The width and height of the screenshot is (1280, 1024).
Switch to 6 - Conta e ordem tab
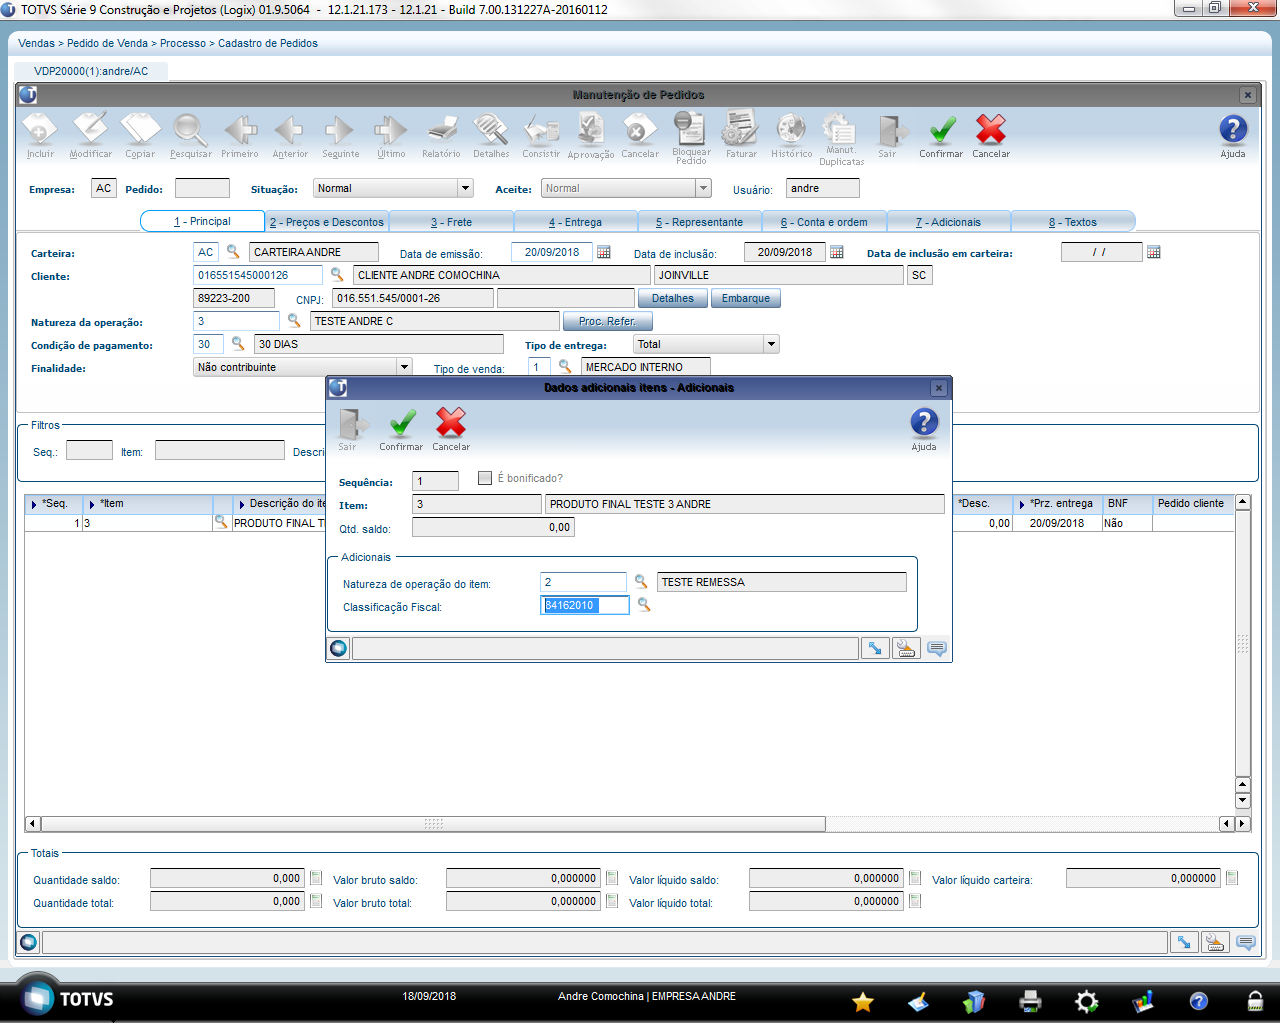tap(824, 222)
